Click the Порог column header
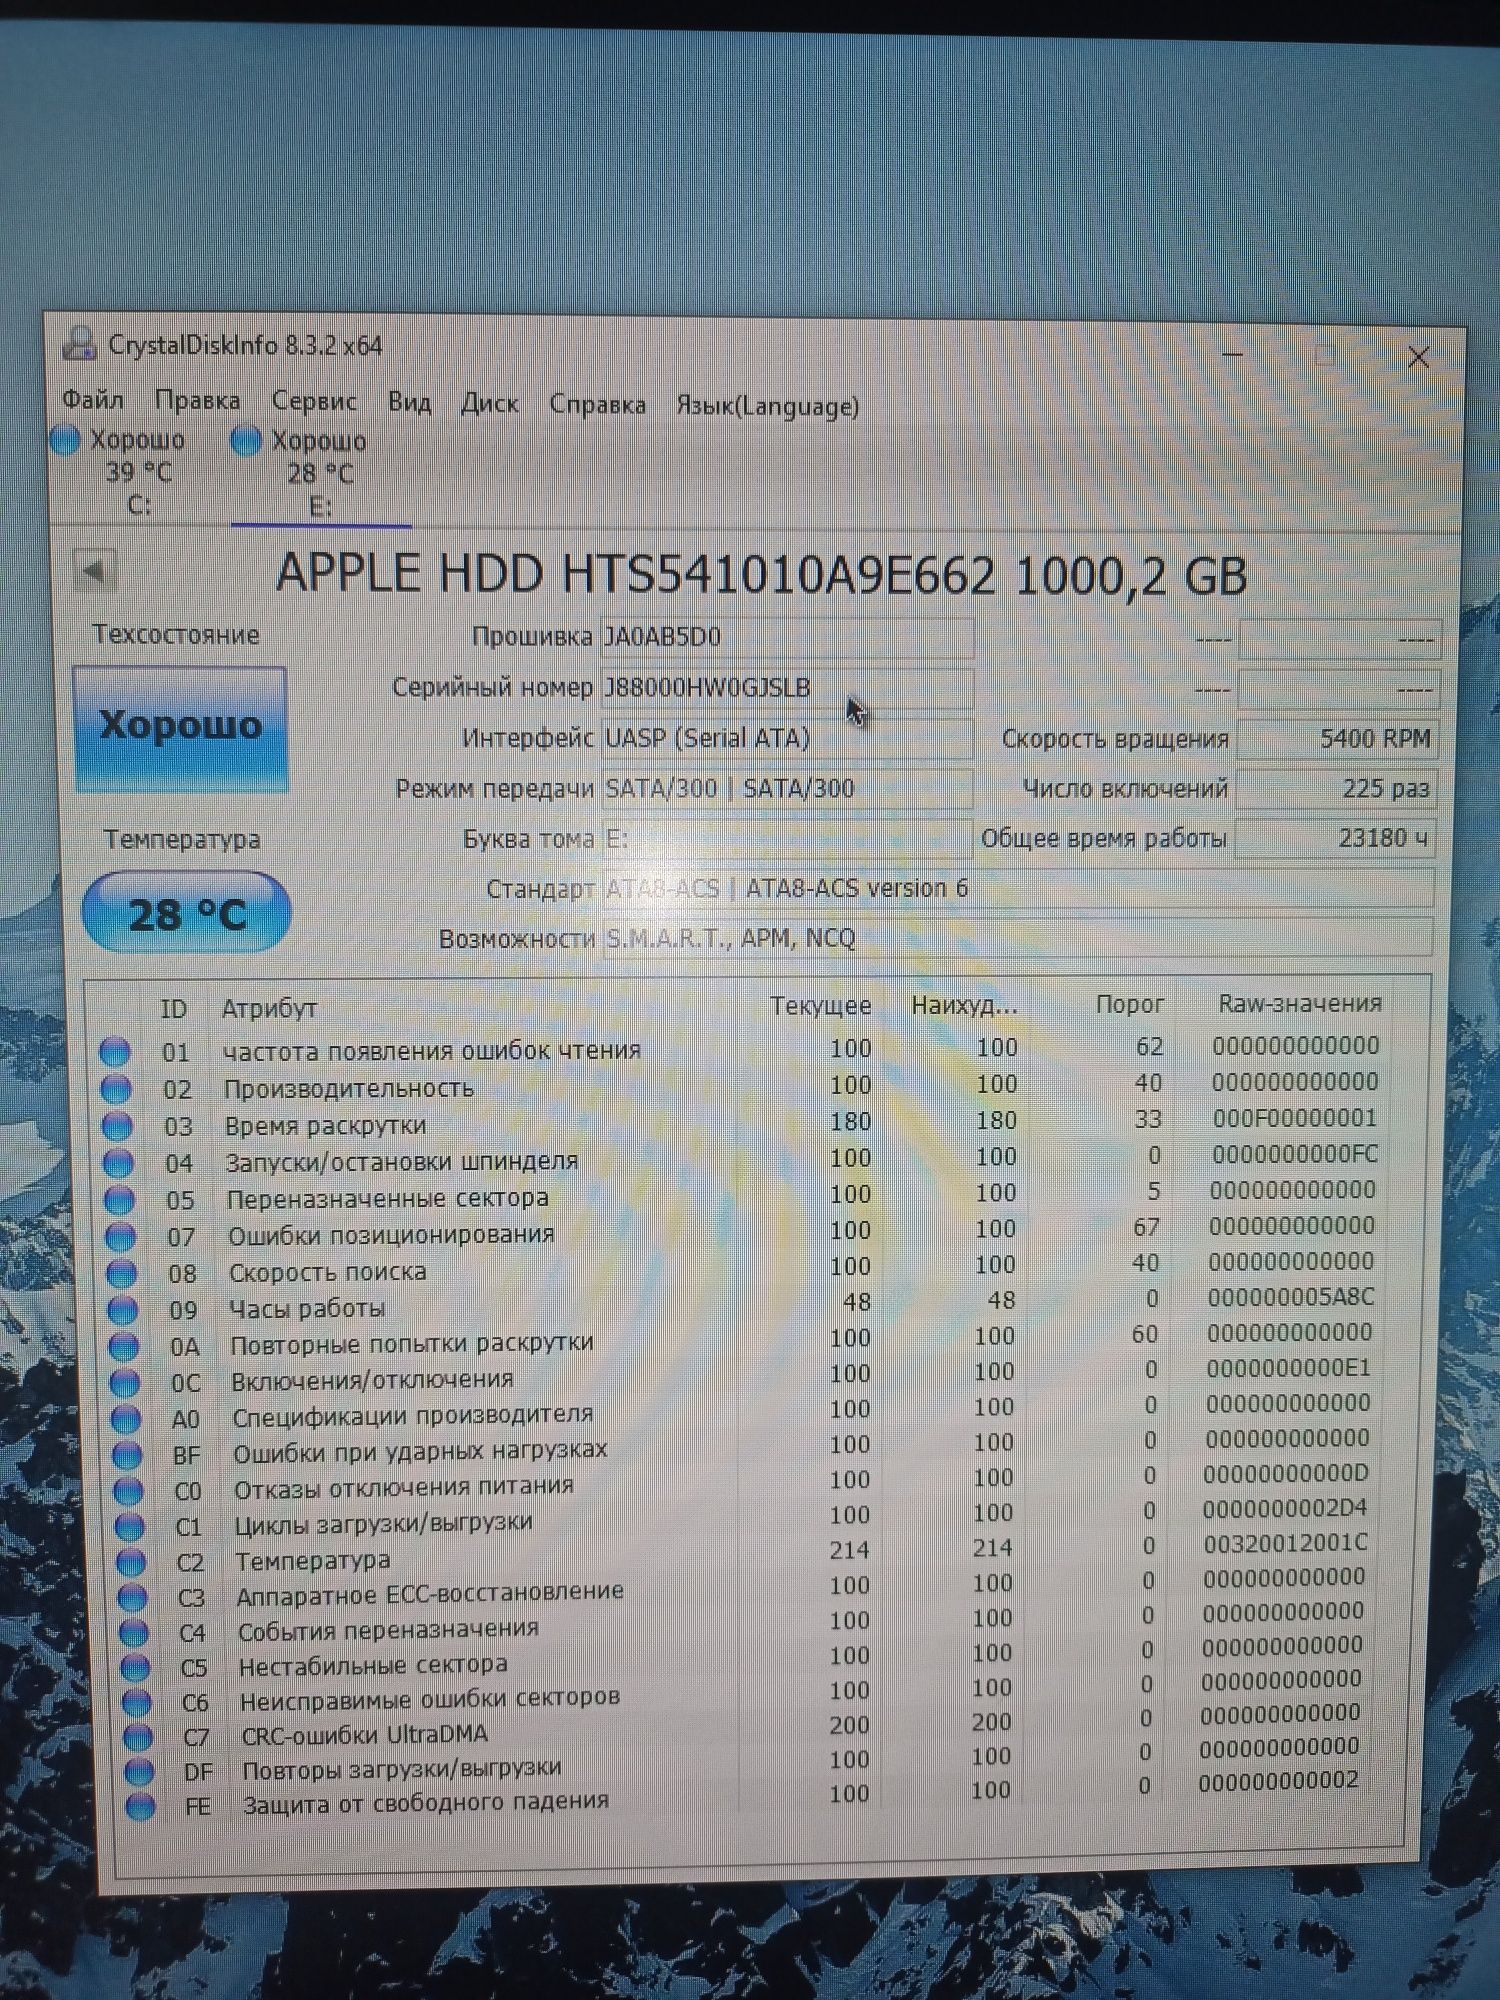This screenshot has height=2000, width=1500. (1130, 1004)
